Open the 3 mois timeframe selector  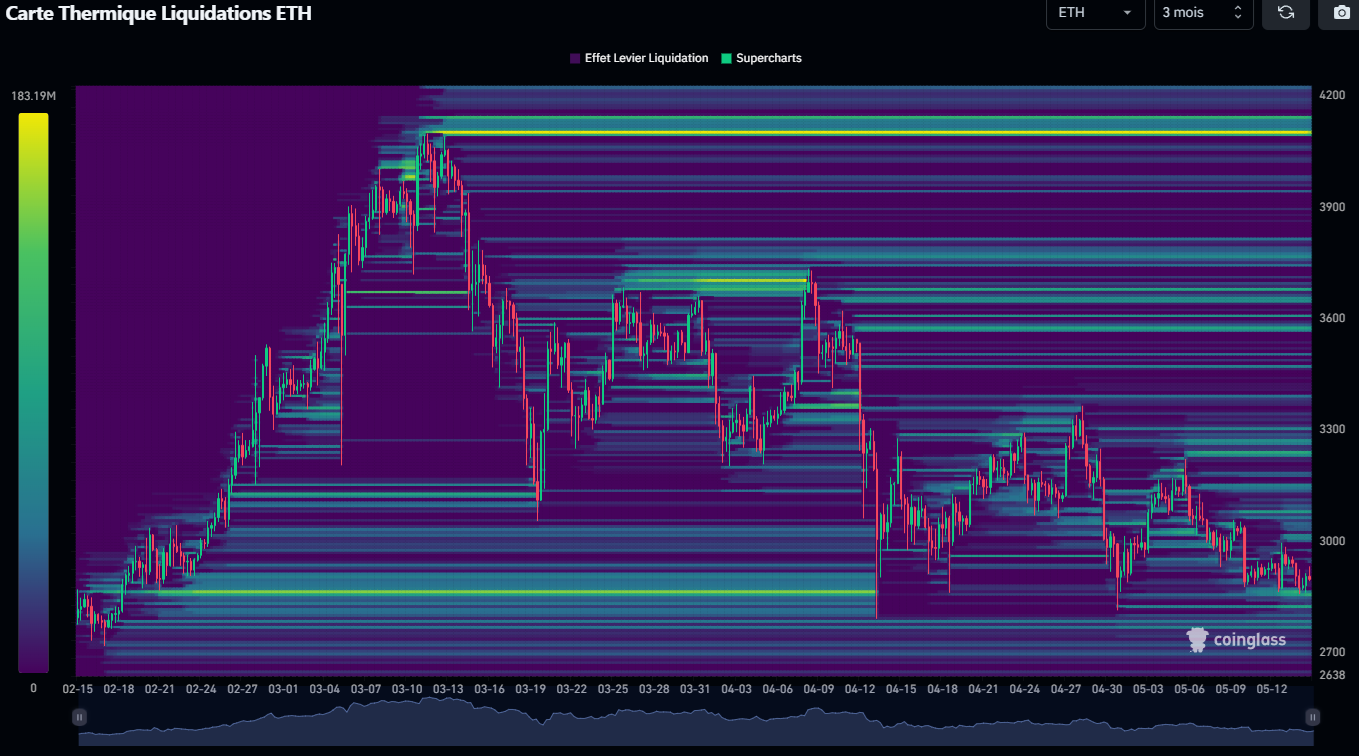pyautogui.click(x=1203, y=12)
